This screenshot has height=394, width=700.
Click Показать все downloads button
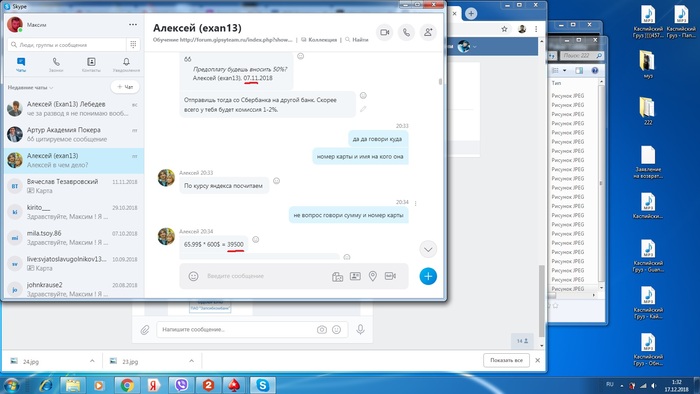pos(506,360)
